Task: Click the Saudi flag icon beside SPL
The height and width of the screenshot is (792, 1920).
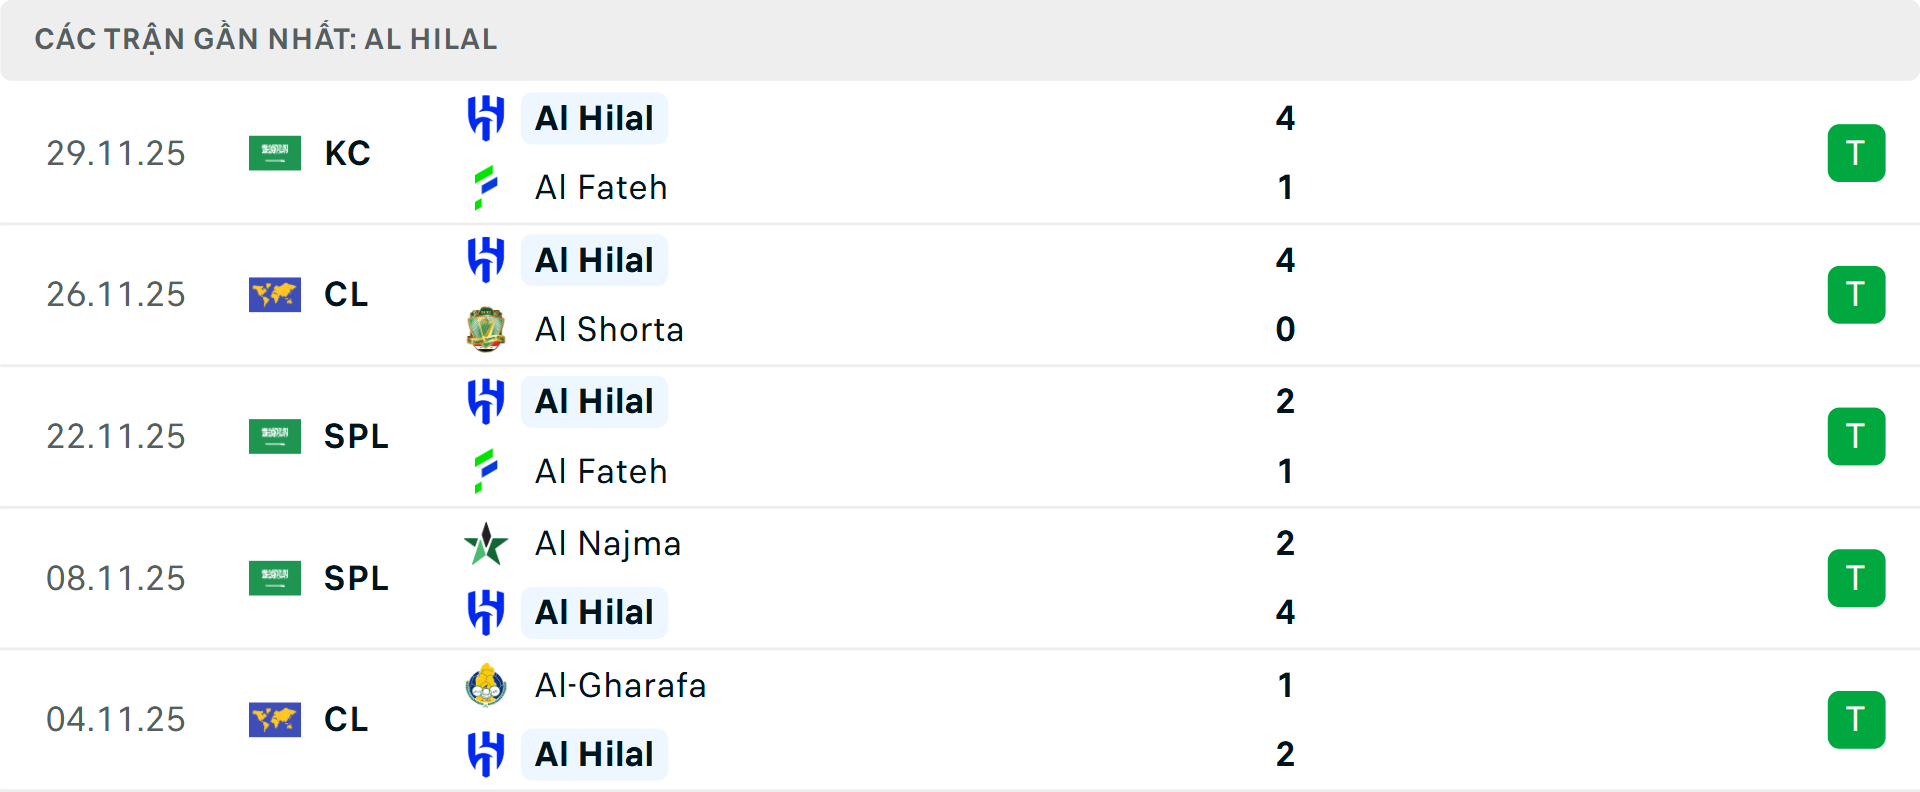Action: pyautogui.click(x=275, y=437)
